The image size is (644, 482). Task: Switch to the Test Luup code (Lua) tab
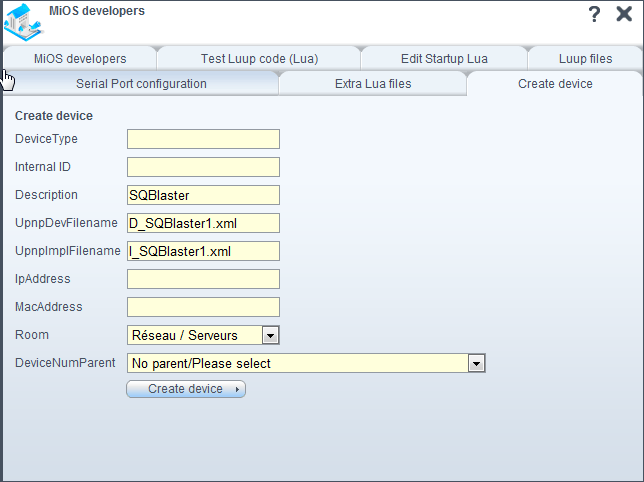(259, 59)
